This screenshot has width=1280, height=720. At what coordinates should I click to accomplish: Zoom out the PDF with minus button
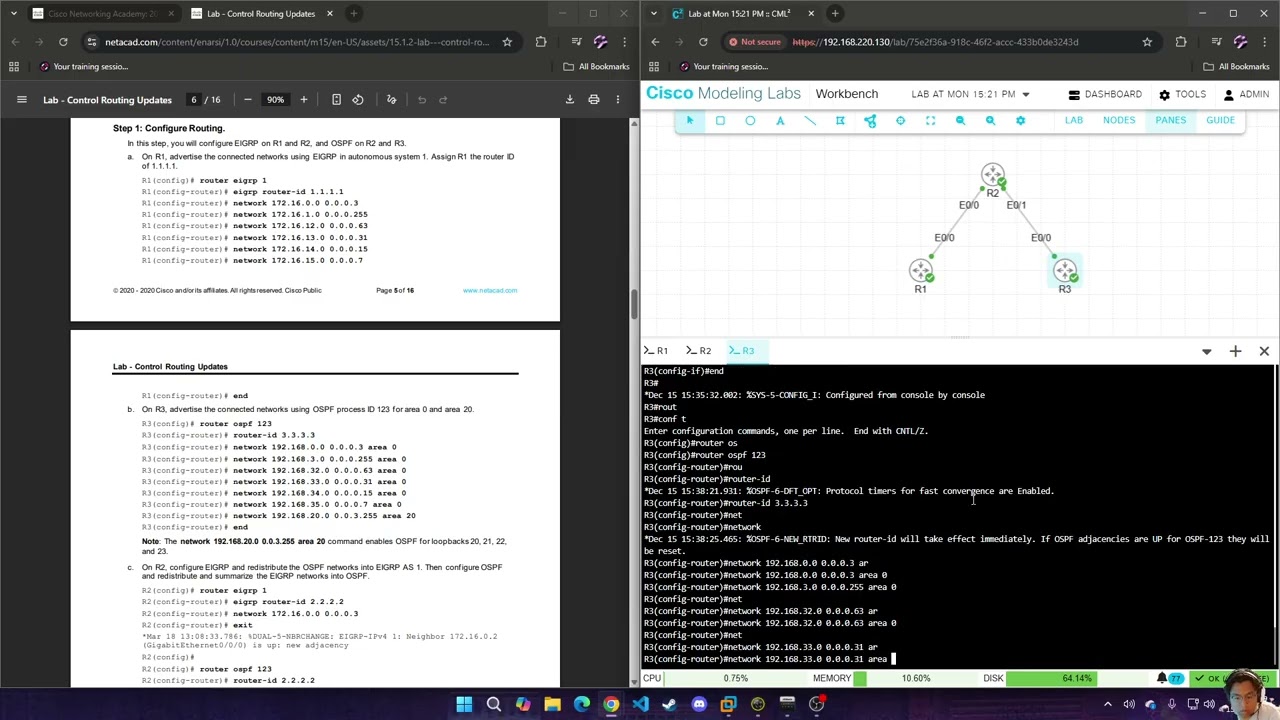pos(247,99)
